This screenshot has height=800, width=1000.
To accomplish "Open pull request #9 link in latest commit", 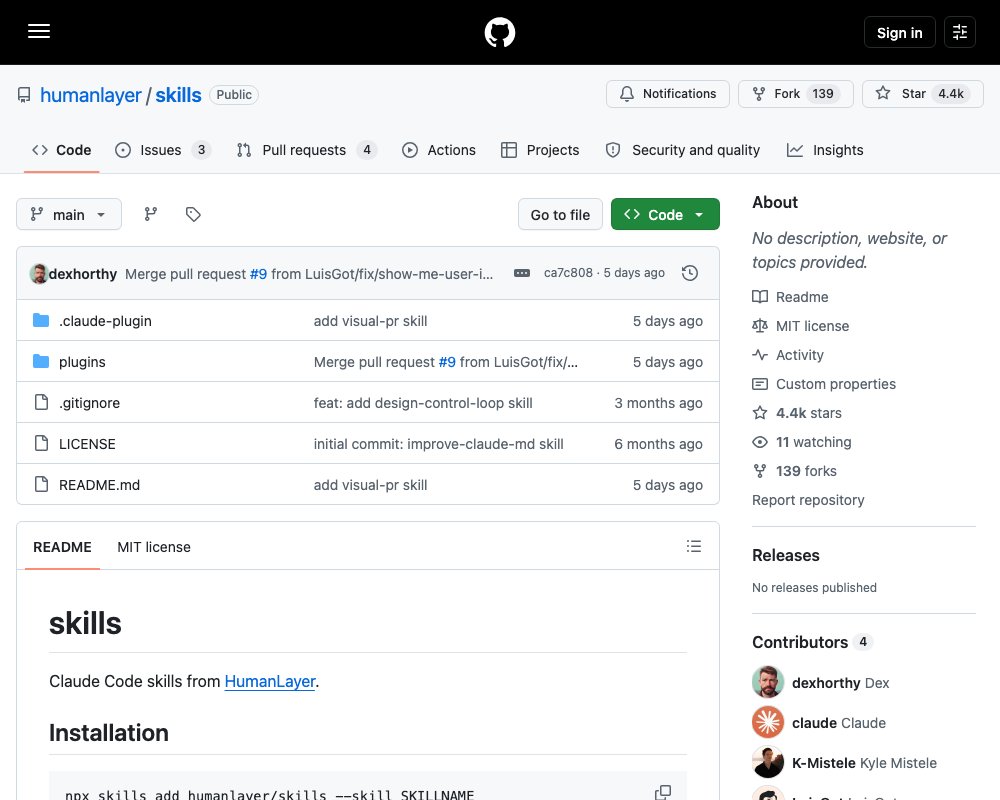I will coord(258,274).
